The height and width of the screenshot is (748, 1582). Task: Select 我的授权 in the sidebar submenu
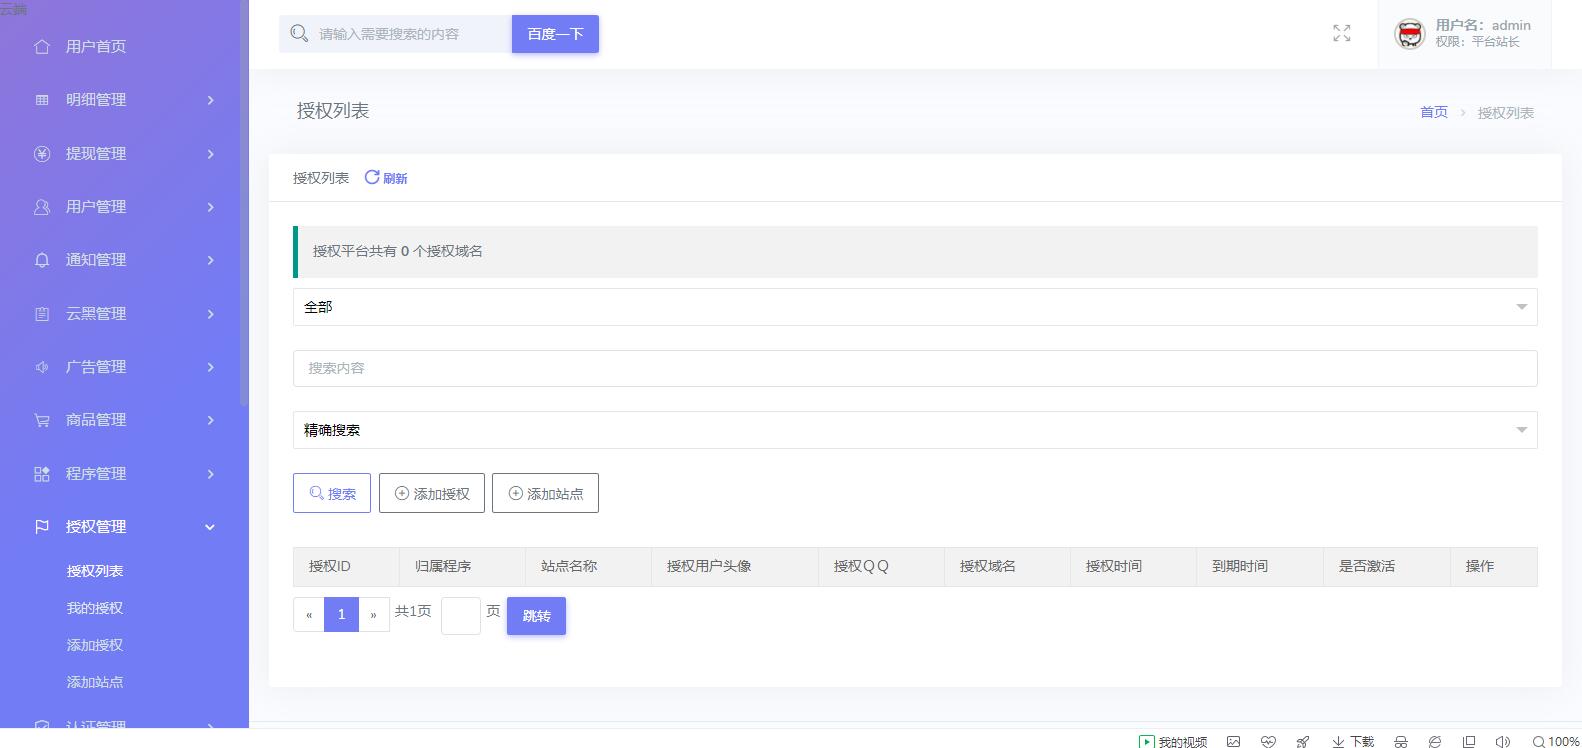pos(95,608)
